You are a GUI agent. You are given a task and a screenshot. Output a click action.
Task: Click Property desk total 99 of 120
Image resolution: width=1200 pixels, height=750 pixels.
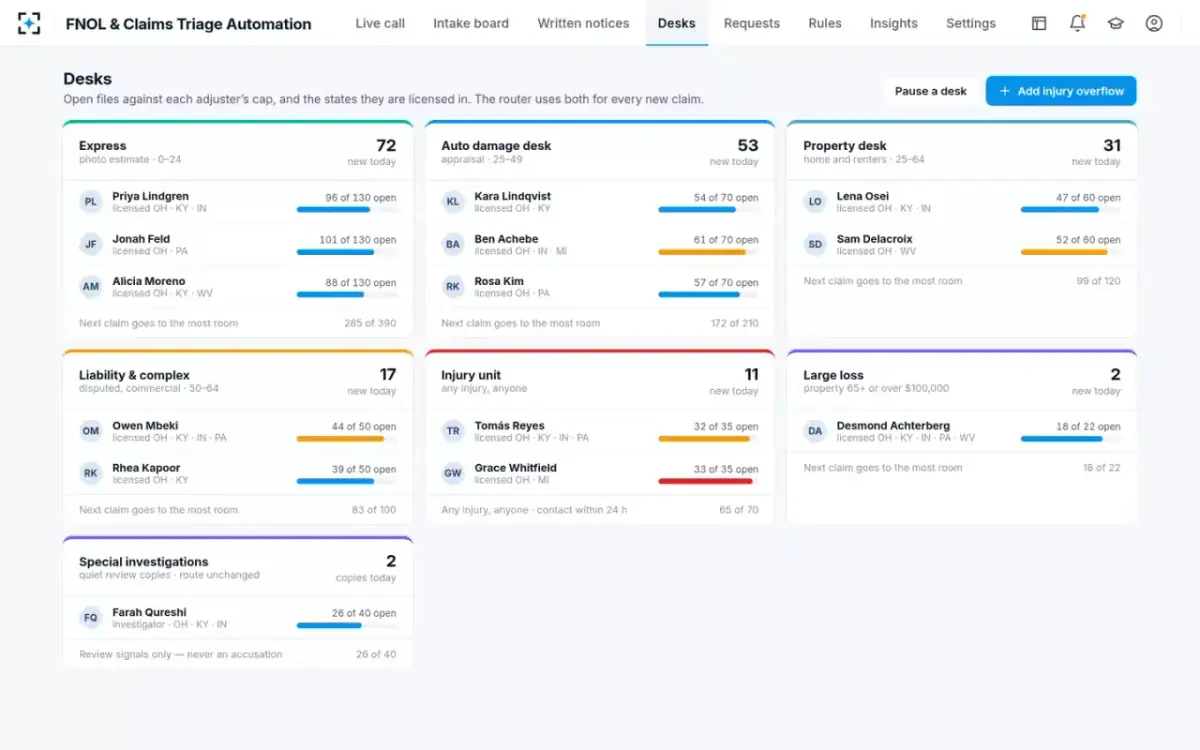(1098, 281)
